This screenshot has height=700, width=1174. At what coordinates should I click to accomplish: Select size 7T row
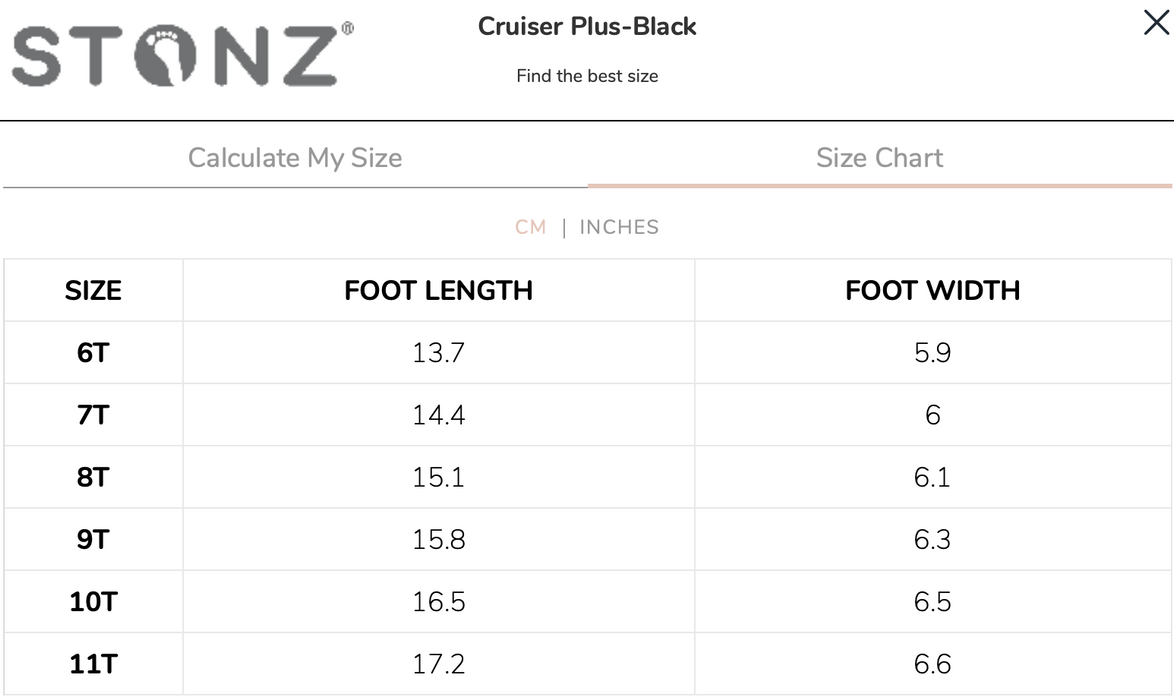93,415
